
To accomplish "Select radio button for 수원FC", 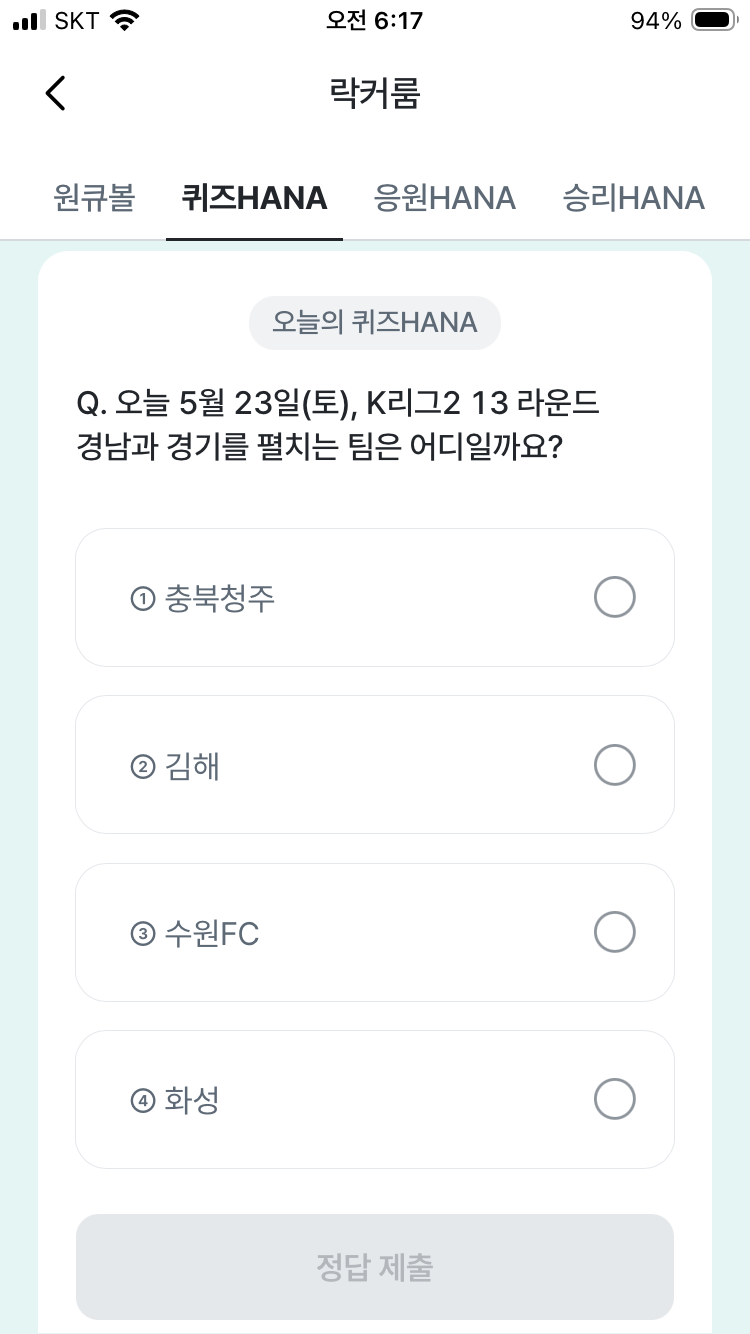I will click(x=614, y=932).
